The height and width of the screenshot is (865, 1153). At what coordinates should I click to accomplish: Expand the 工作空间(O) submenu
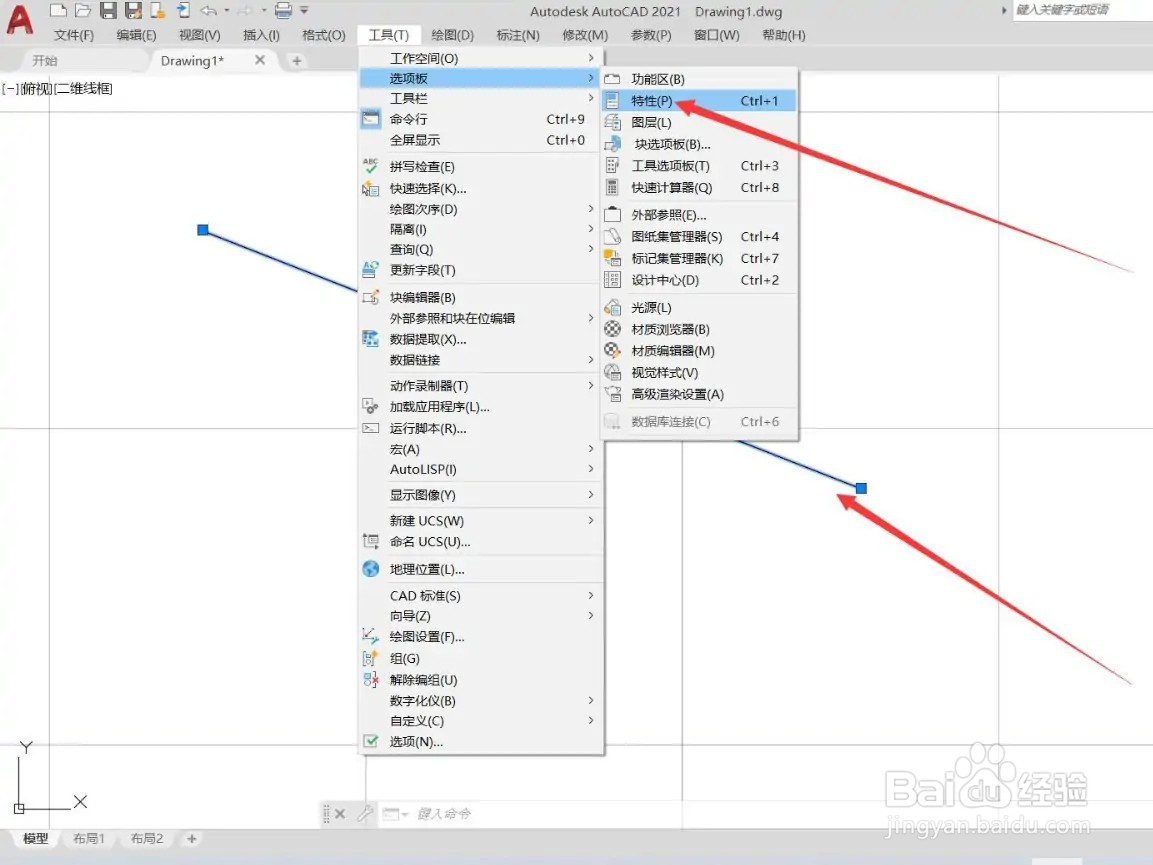click(x=482, y=57)
